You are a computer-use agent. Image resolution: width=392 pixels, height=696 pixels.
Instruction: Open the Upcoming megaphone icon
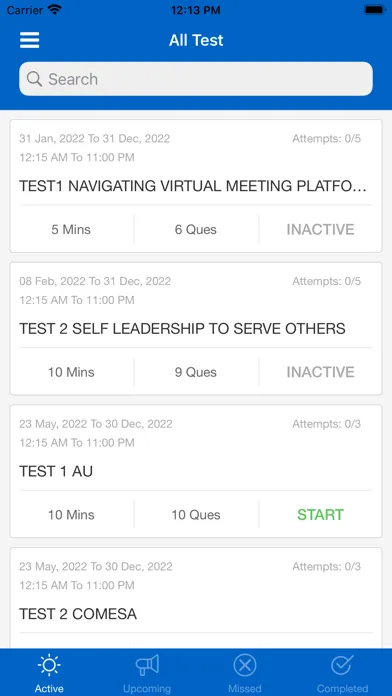point(147,665)
